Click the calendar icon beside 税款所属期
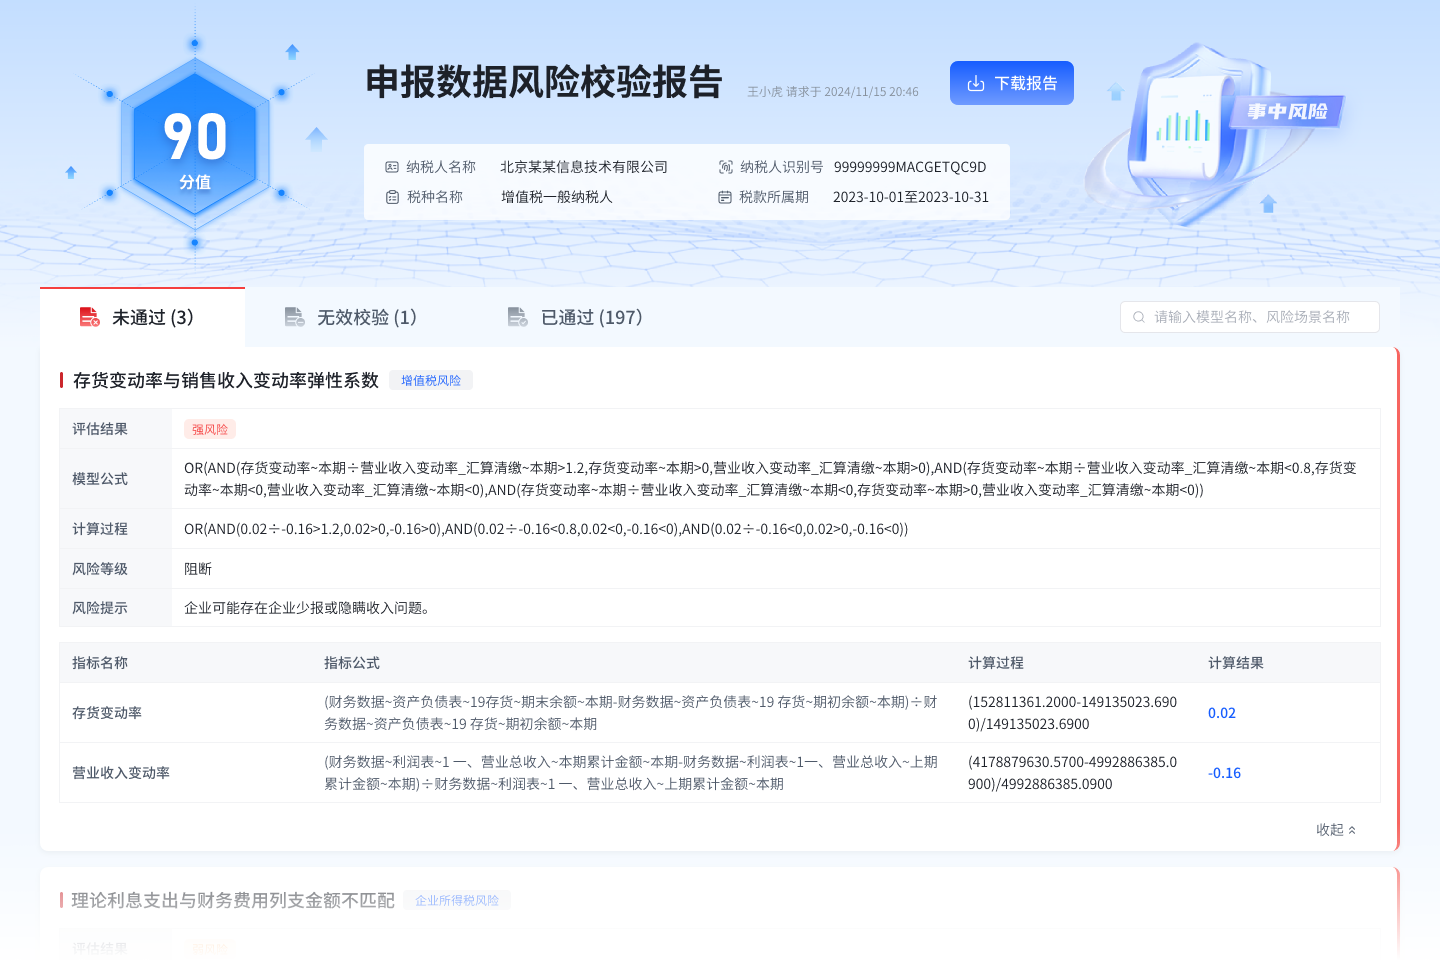Image resolution: width=1440 pixels, height=960 pixels. [725, 197]
